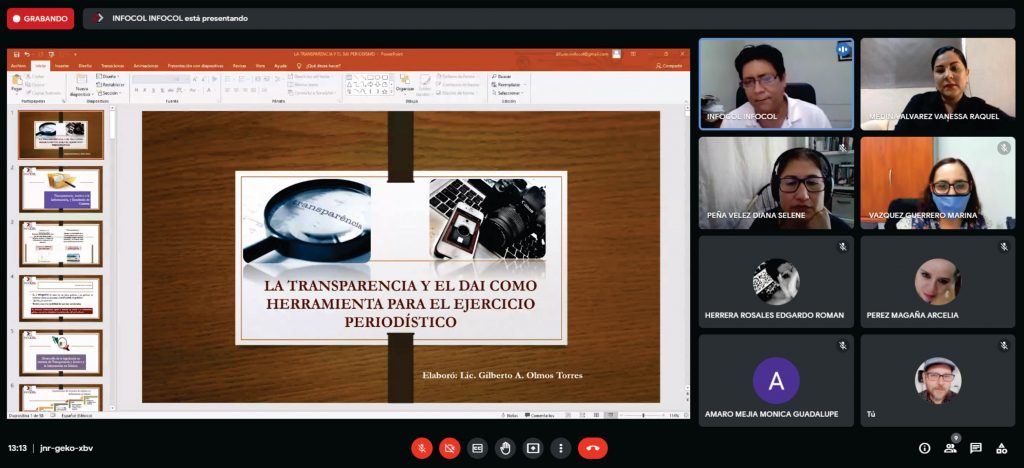
Task: Click the red GRABANDO recording indicator
Action: tap(41, 18)
